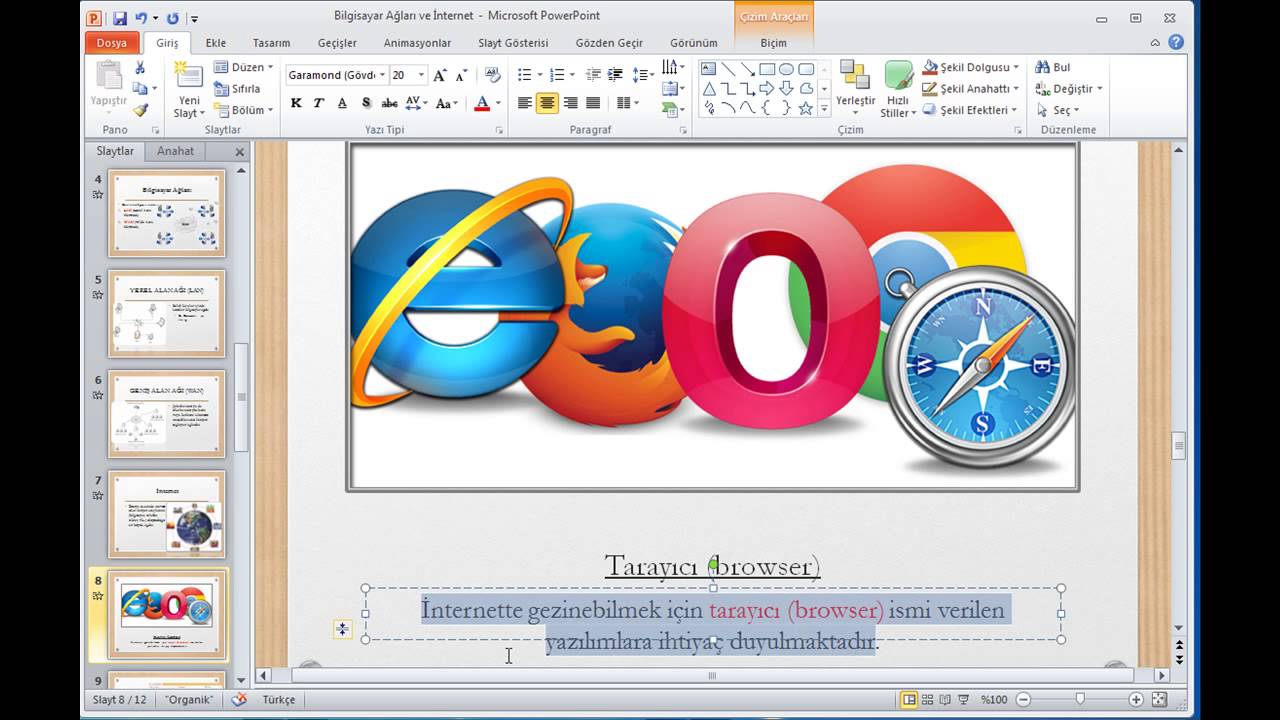Switch to Slide Sorter view in status bar
Image resolution: width=1280 pixels, height=720 pixels.
pos(927,700)
